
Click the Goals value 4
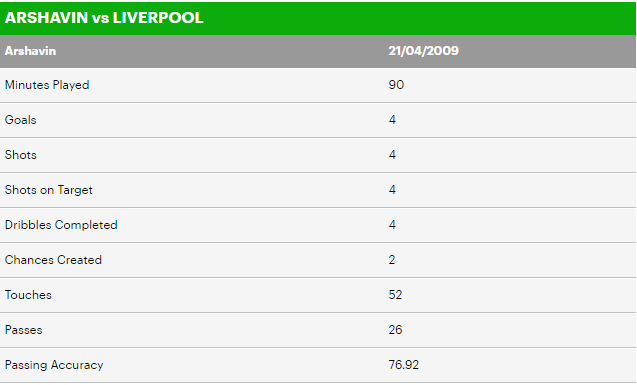click(x=392, y=120)
